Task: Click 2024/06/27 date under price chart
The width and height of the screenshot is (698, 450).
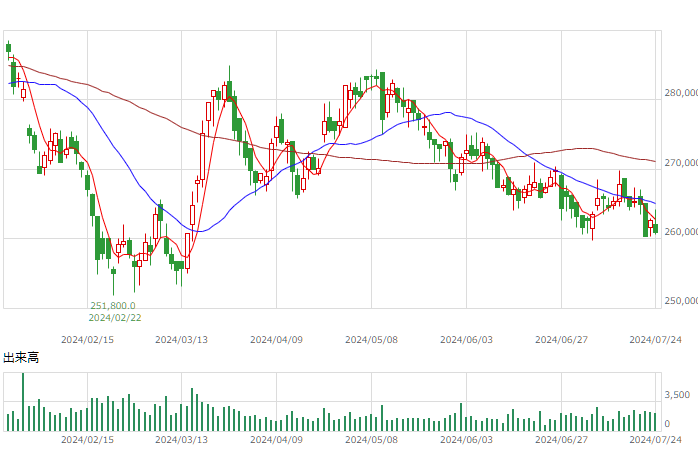Action: point(561,340)
